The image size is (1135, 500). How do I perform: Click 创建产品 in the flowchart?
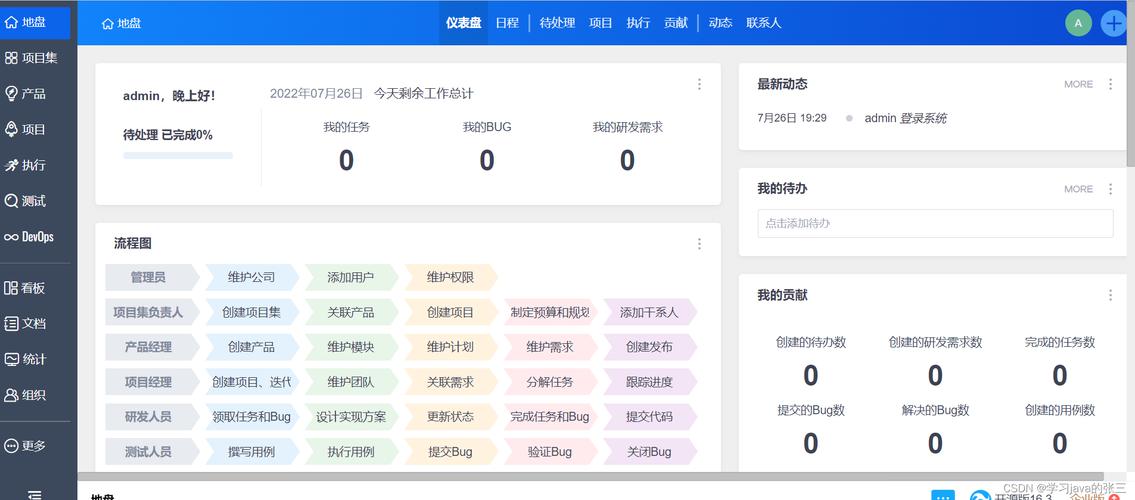(x=251, y=347)
